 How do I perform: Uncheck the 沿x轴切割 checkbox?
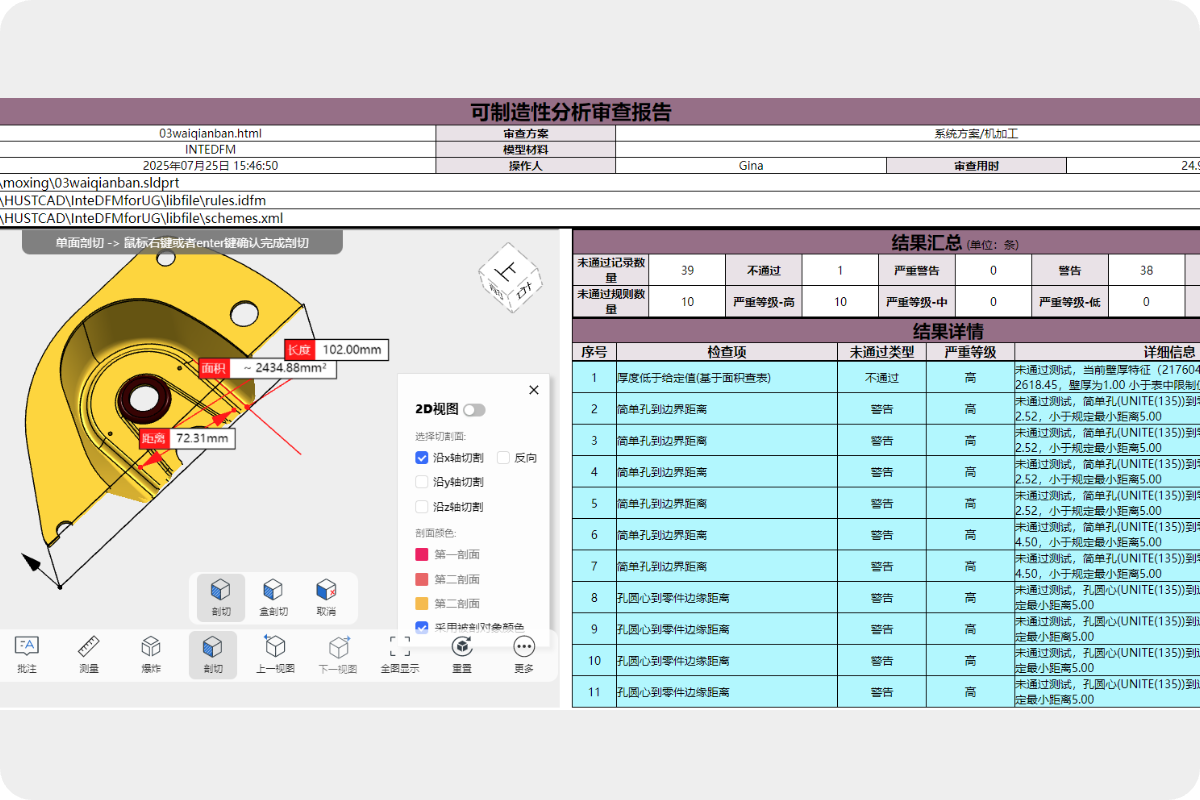[422, 458]
